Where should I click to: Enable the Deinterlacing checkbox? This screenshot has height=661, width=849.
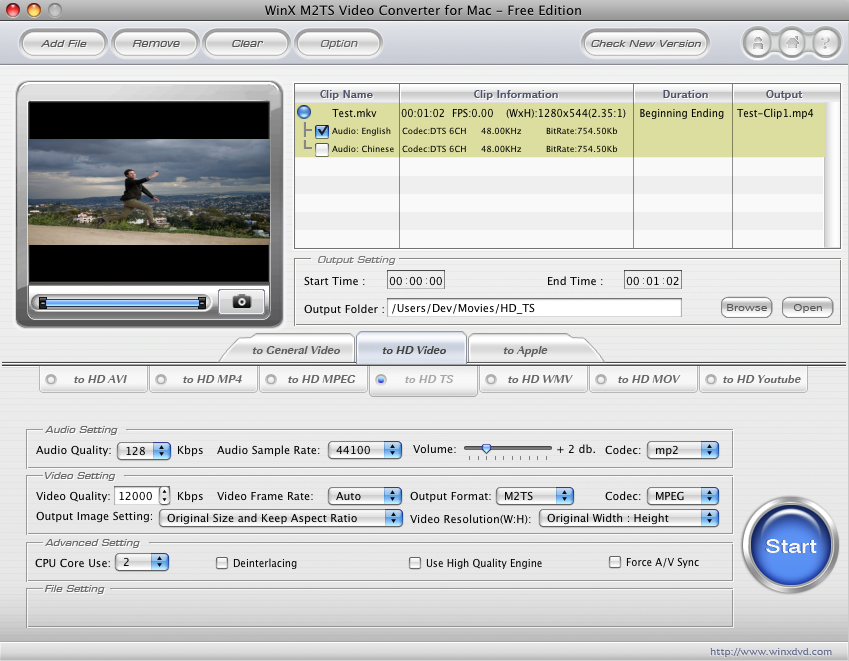pyautogui.click(x=221, y=563)
